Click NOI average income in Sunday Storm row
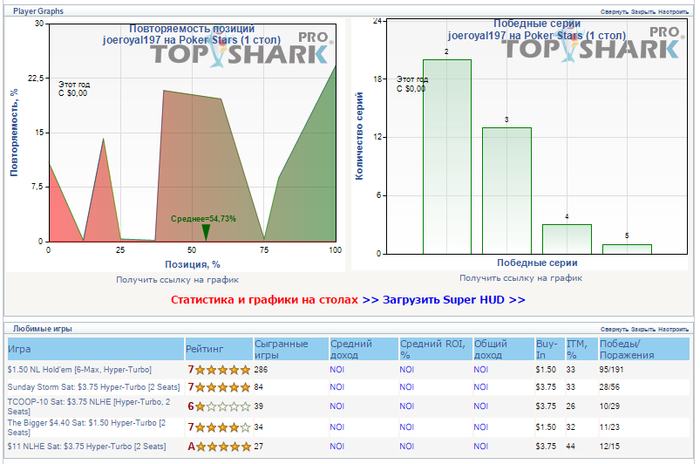The width and height of the screenshot is (700, 464). (337, 387)
